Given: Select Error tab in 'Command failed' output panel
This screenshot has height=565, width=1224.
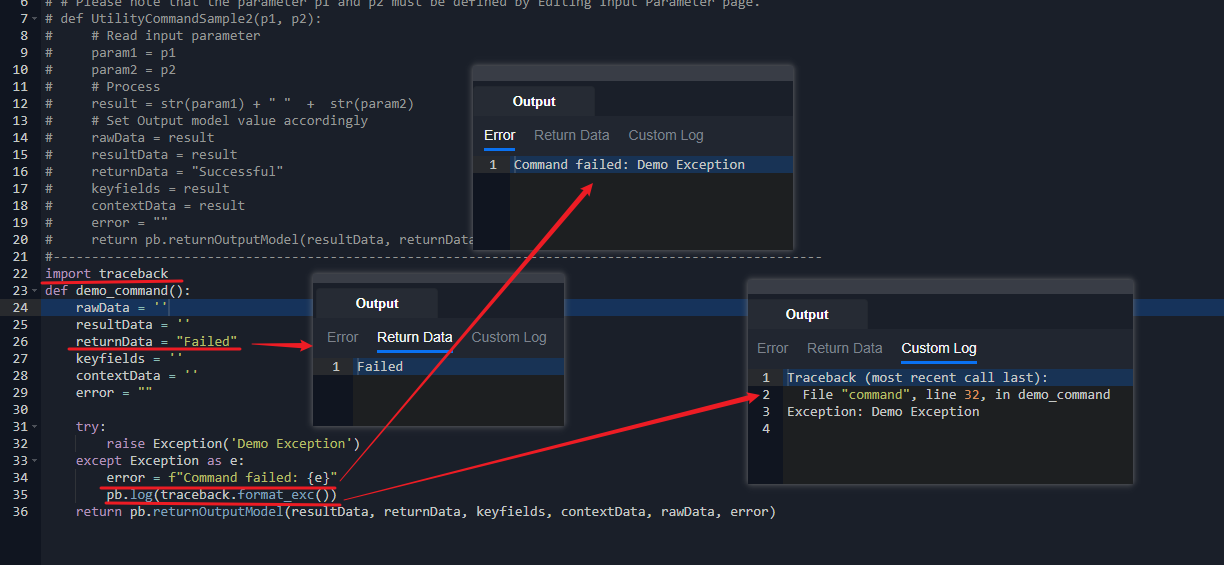Looking at the screenshot, I should (x=499, y=135).
